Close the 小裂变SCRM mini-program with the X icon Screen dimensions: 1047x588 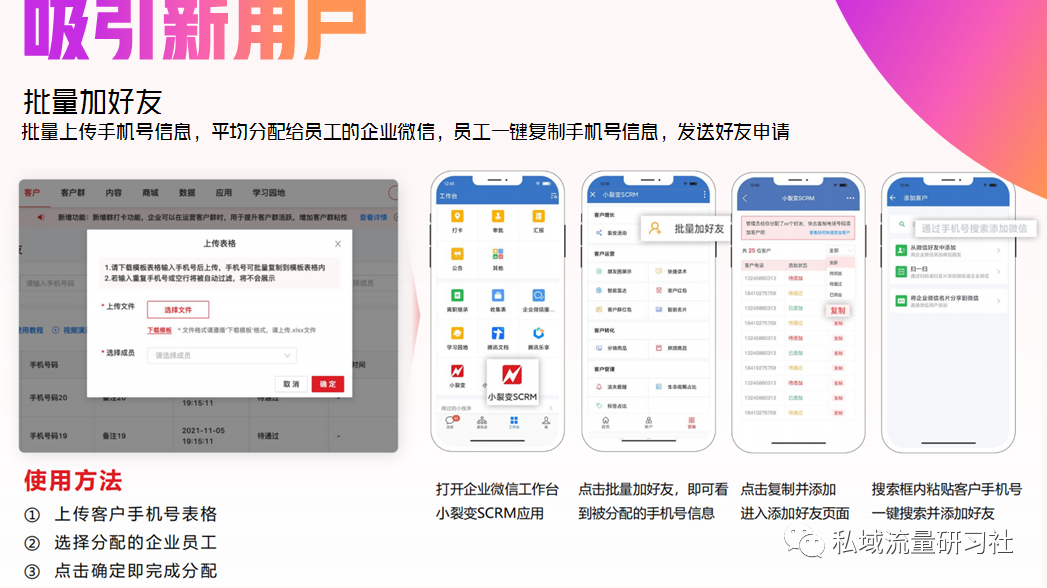pyautogui.click(x=592, y=195)
